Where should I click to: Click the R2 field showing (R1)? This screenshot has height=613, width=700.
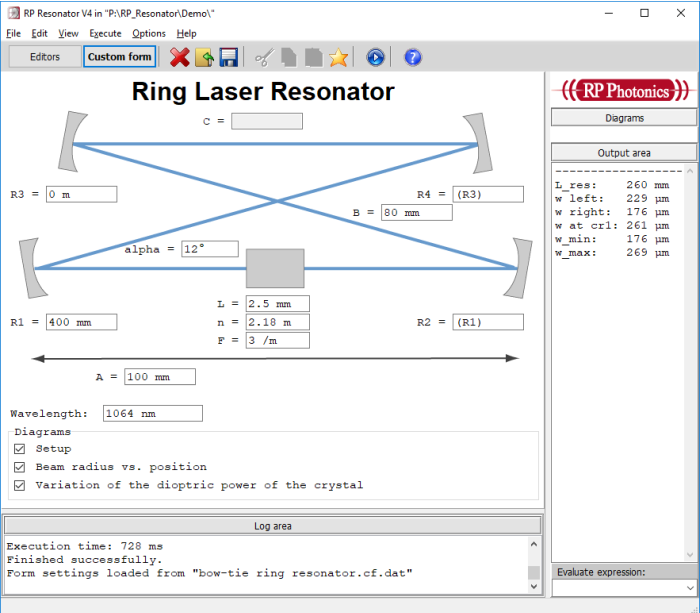(488, 322)
